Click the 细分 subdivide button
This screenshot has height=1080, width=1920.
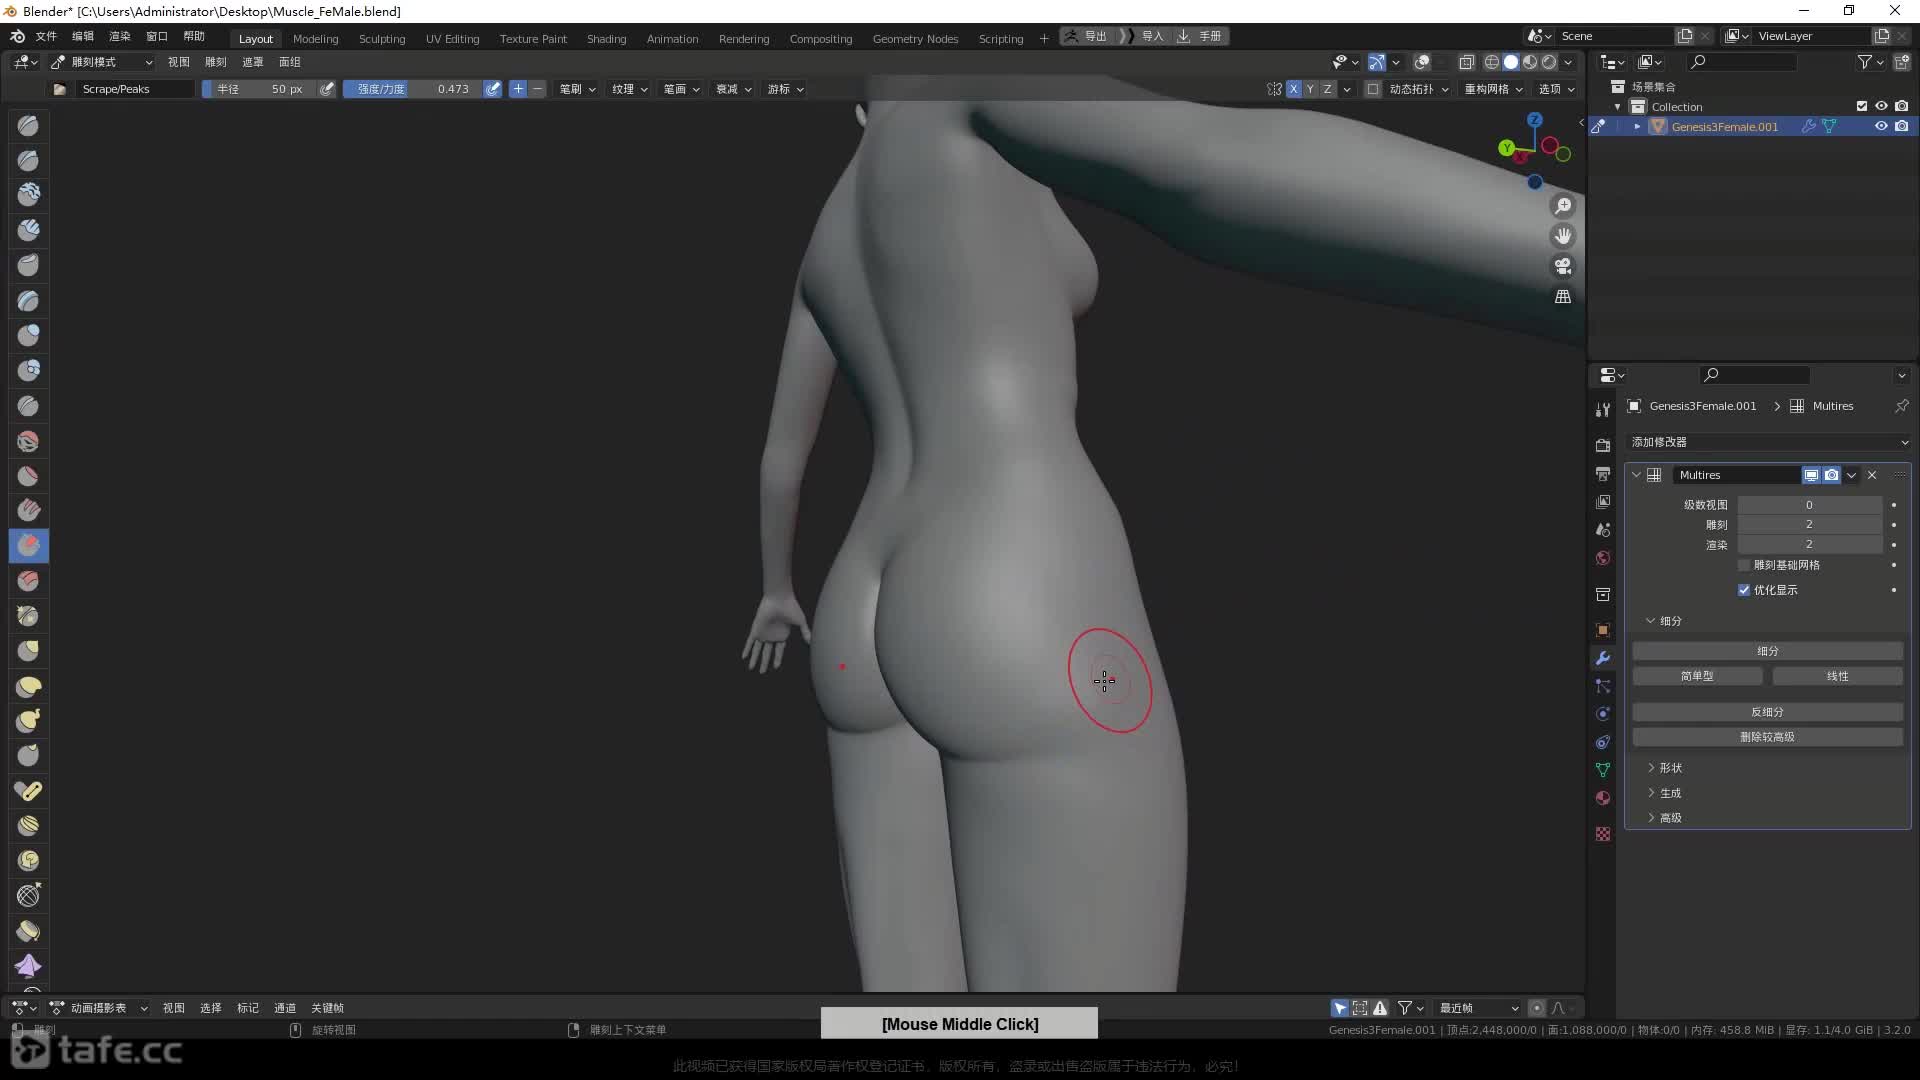1767,651
